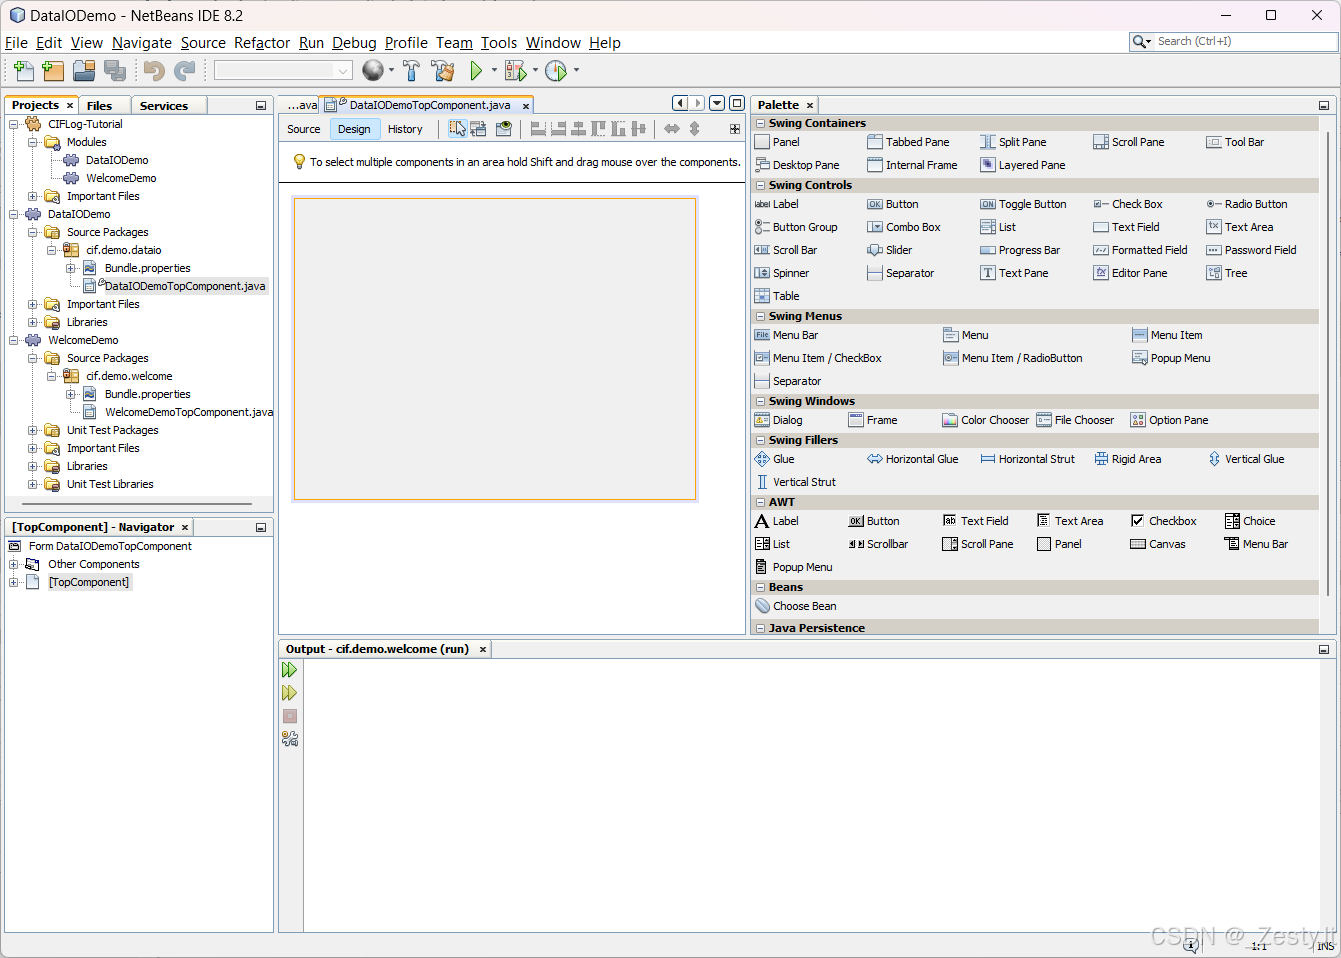Switch to the Source view tab
1341x958 pixels.
[x=302, y=128]
